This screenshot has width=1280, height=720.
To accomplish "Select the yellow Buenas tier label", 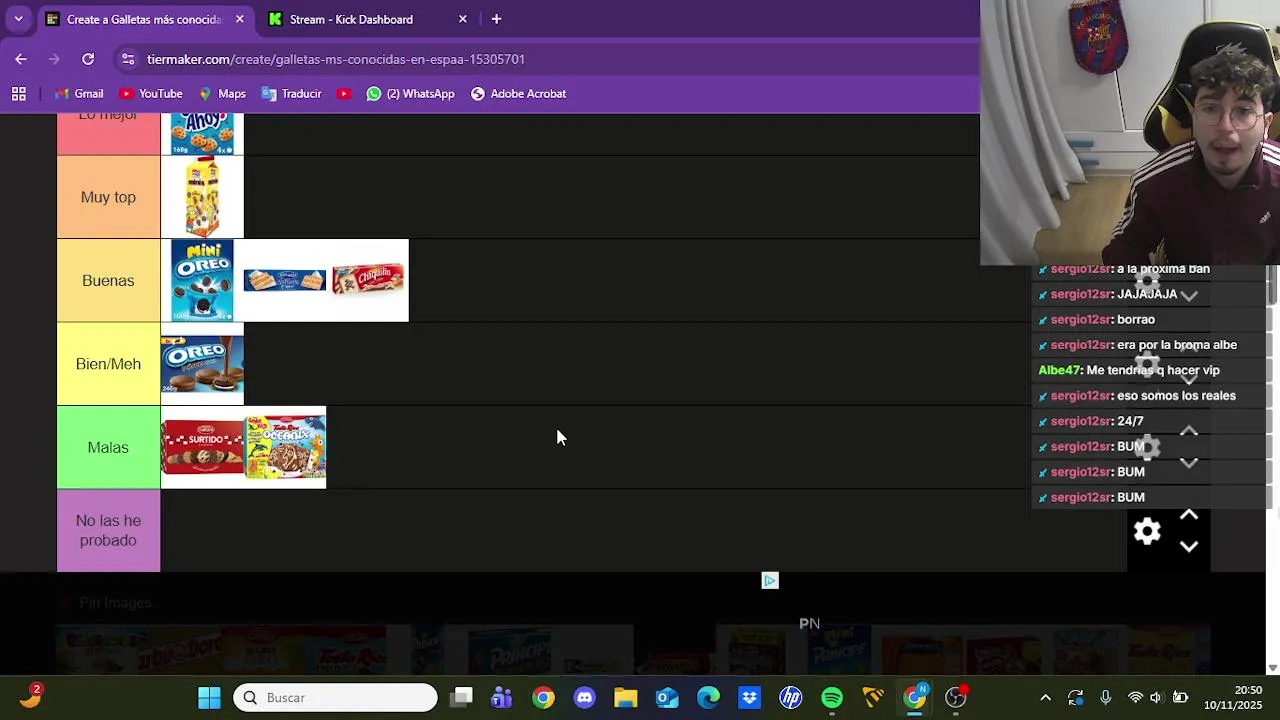I will coord(108,281).
